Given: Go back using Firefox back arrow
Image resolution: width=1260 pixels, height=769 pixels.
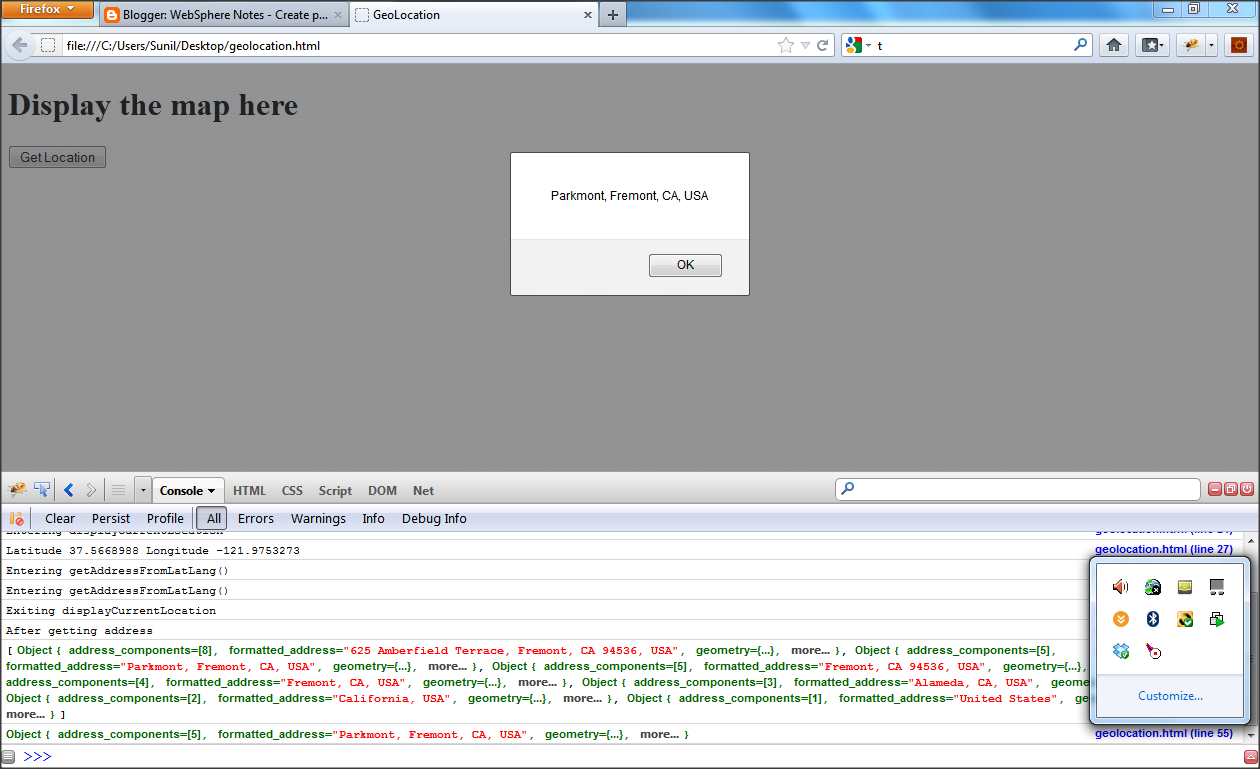Looking at the screenshot, I should click(20, 45).
